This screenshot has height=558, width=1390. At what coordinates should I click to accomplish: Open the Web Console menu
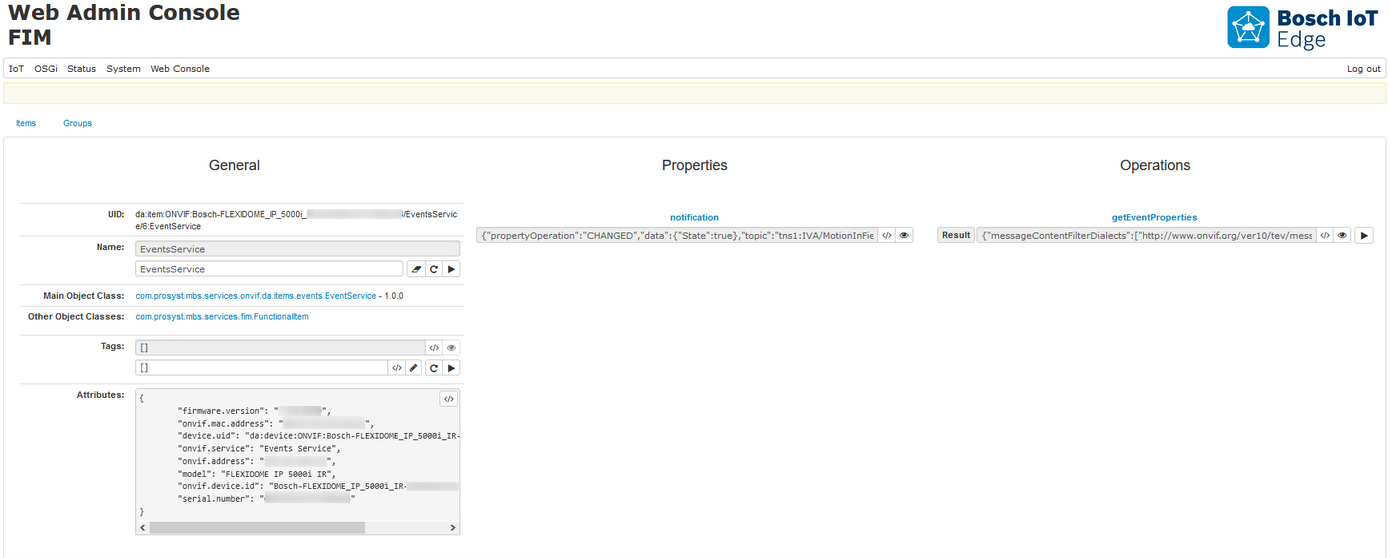(180, 69)
